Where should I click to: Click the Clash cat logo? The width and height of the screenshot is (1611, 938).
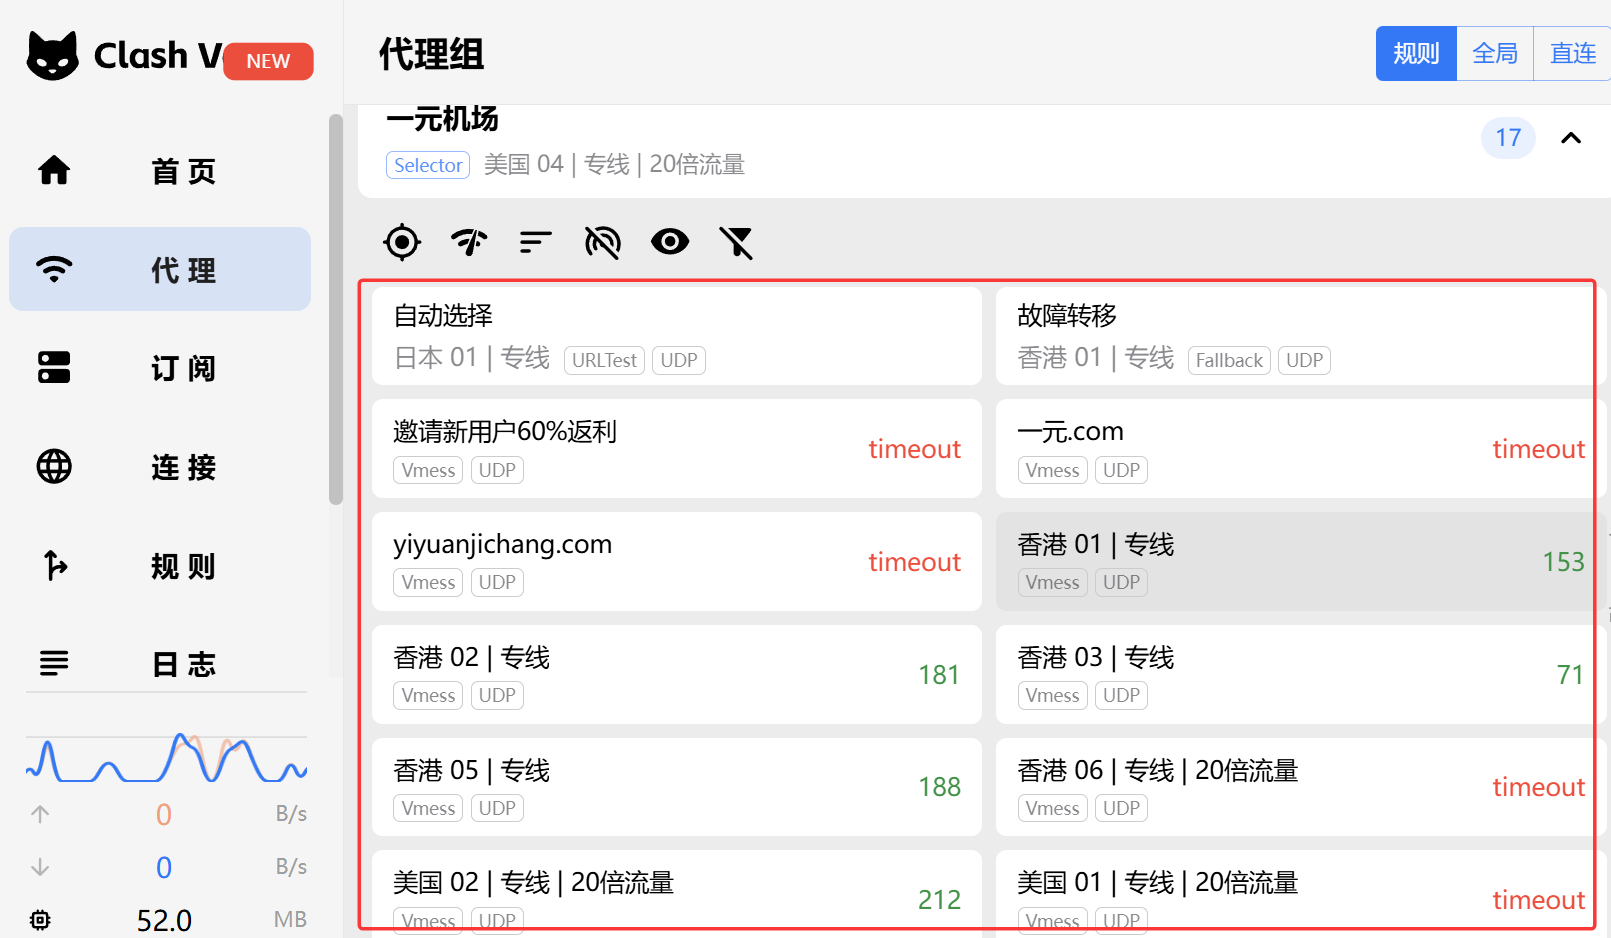[x=53, y=56]
